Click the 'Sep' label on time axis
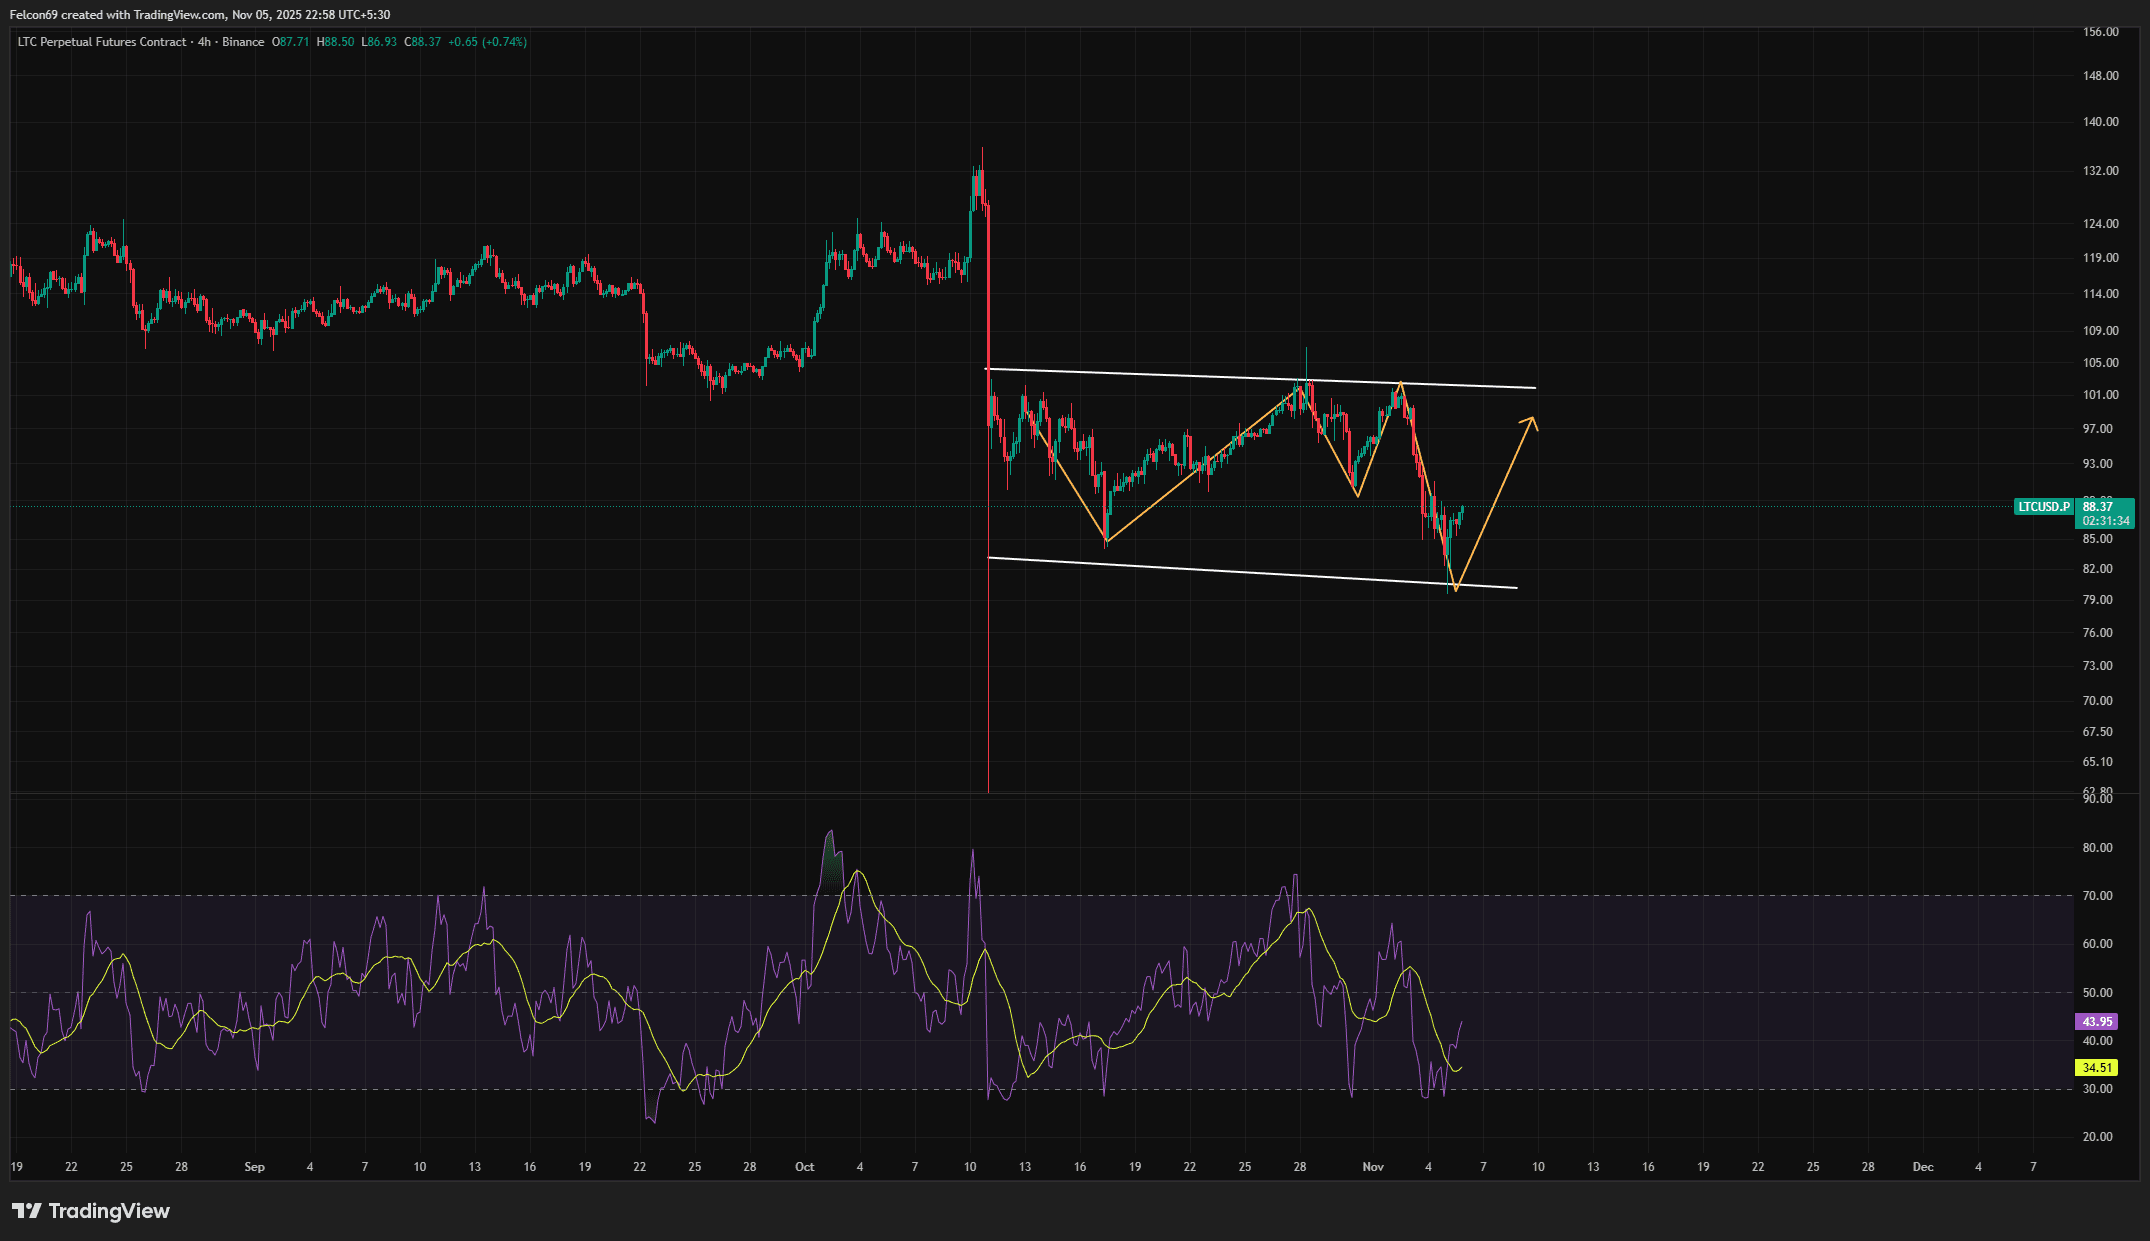The image size is (2150, 1241). pos(254,1167)
